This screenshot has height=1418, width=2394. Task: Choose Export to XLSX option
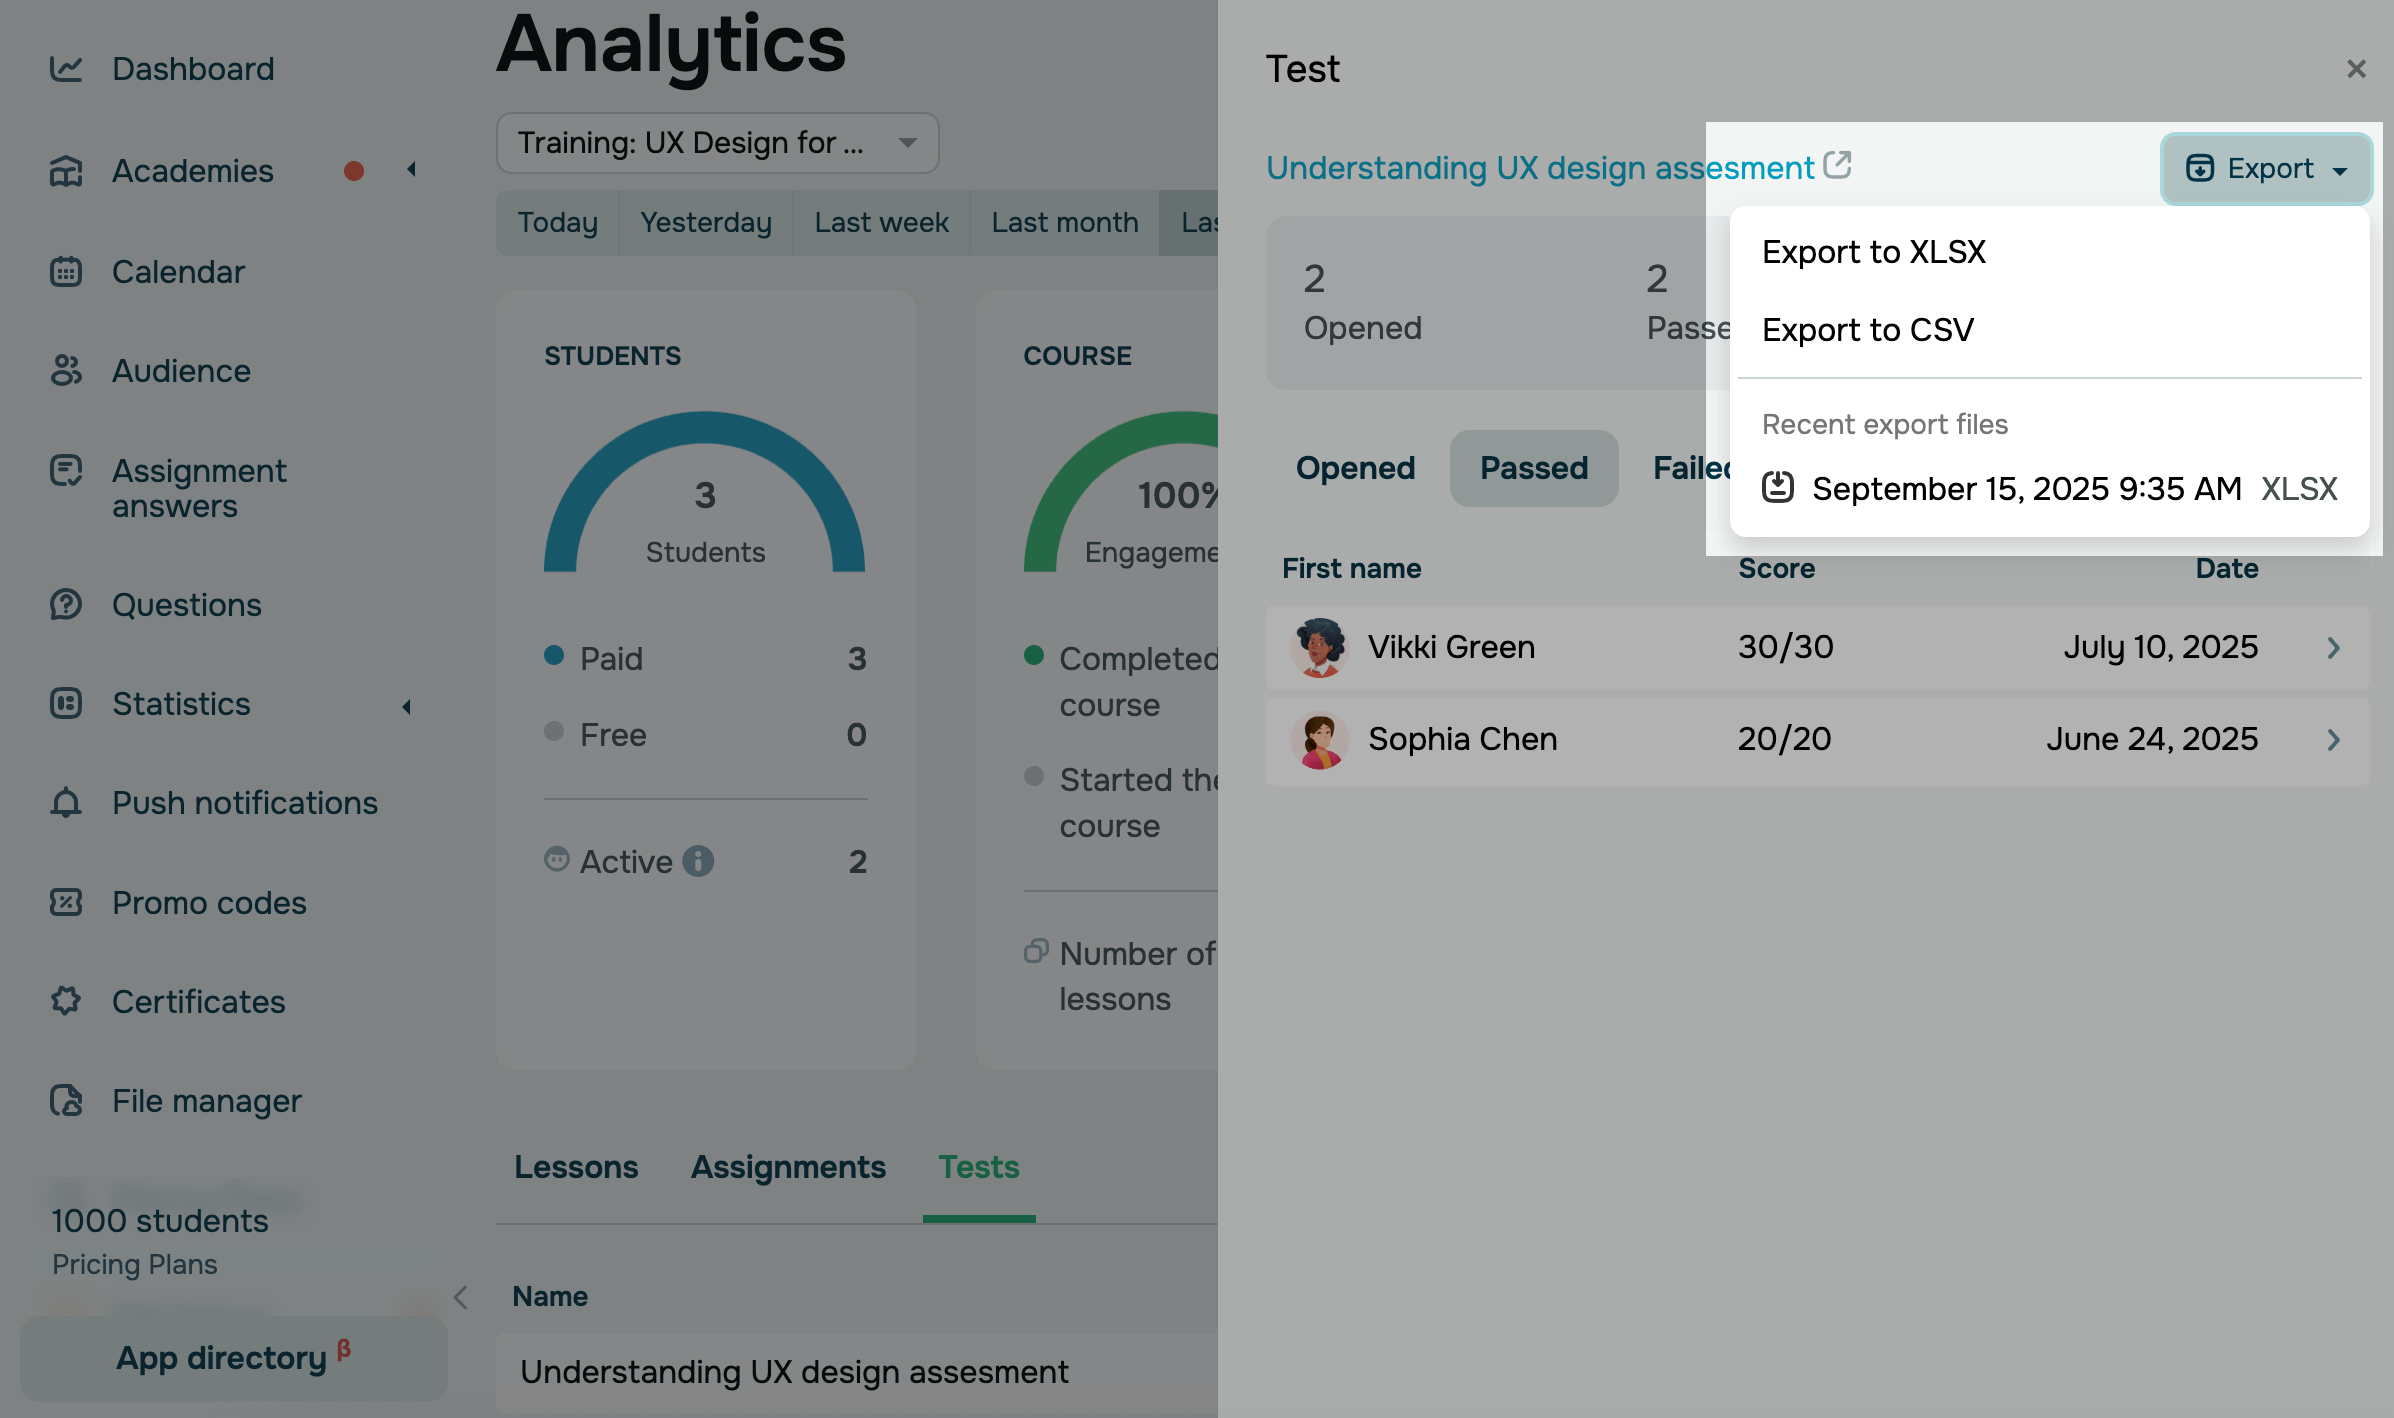[1873, 252]
